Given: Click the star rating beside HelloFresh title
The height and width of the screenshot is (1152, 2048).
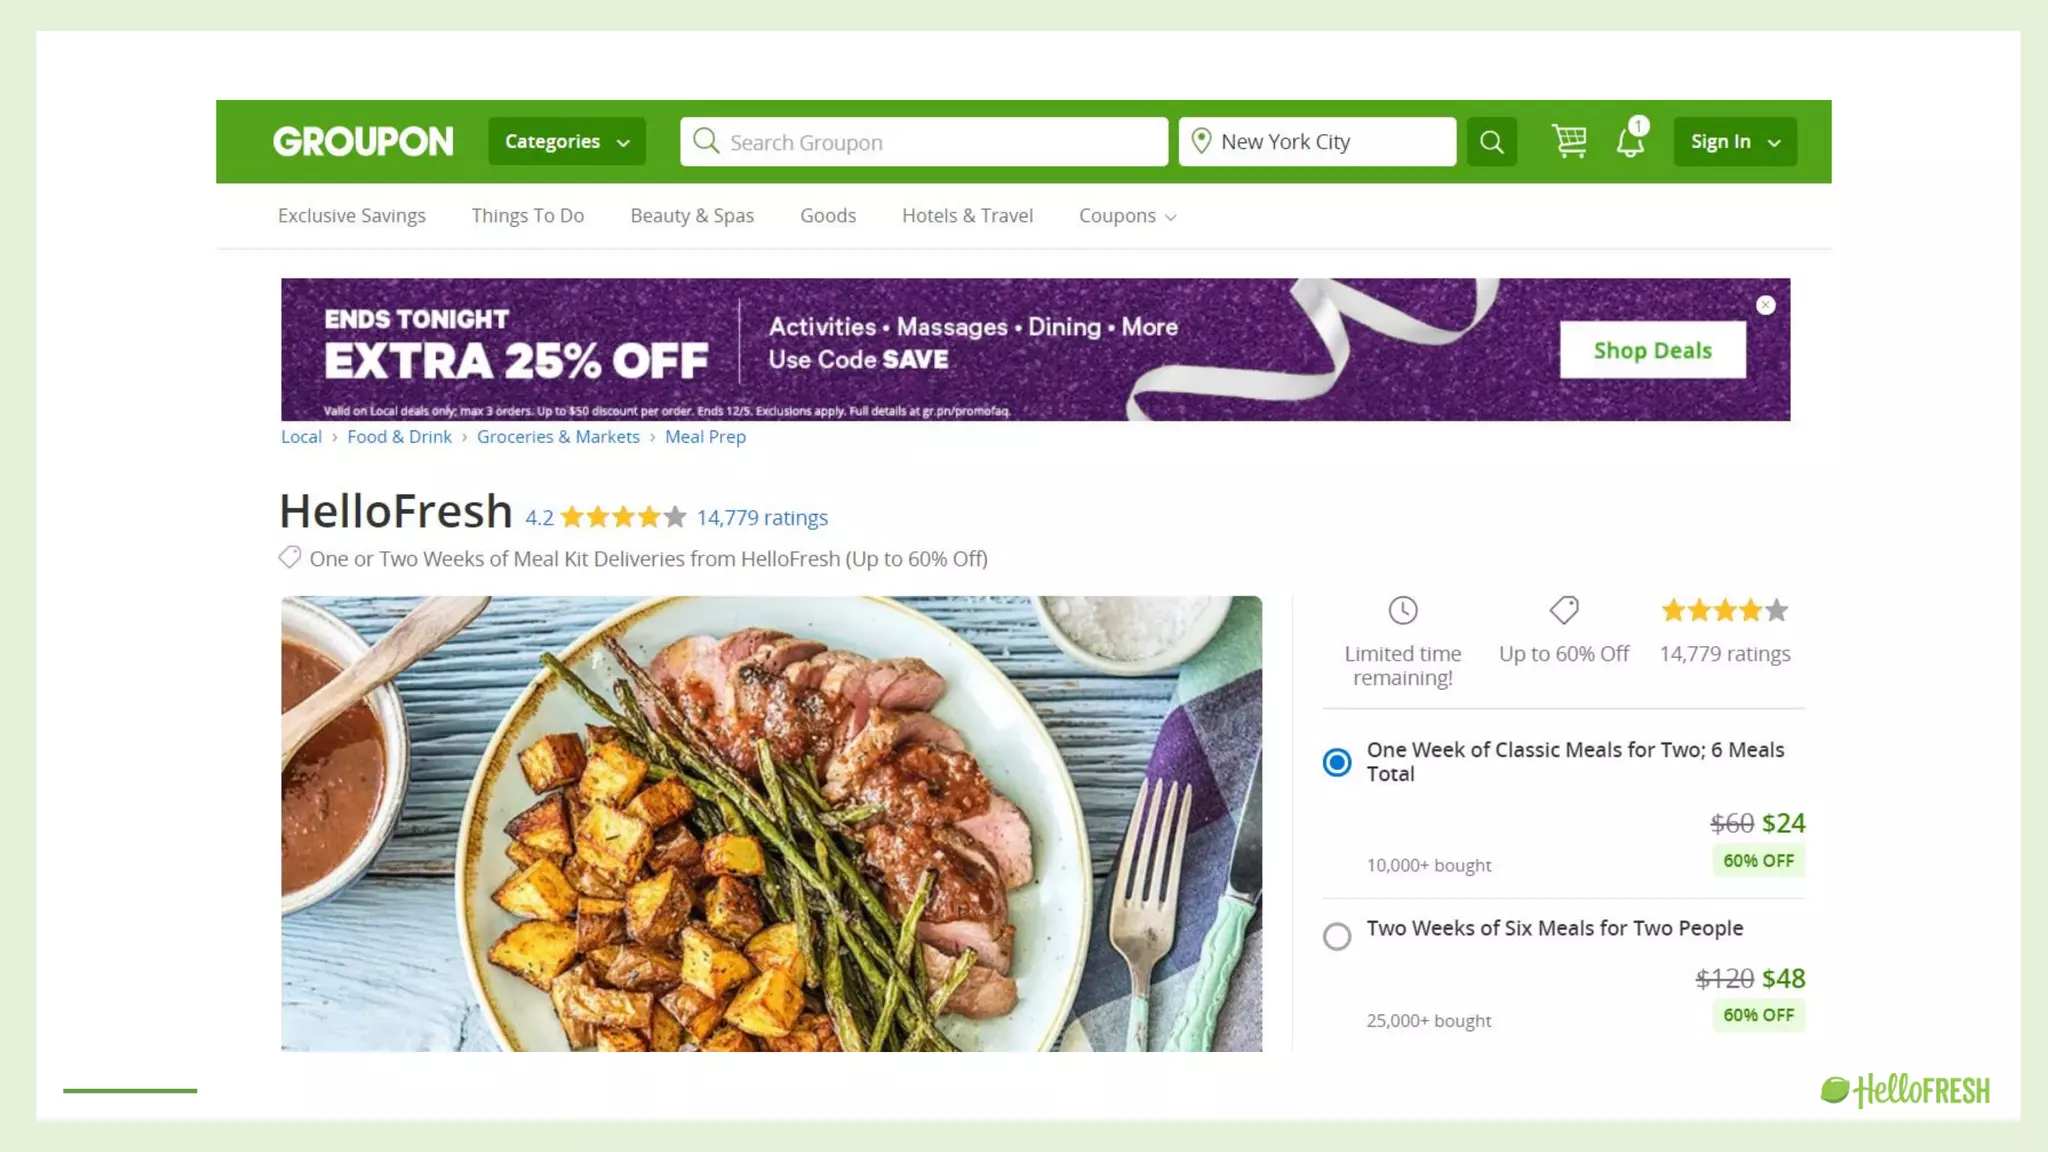Looking at the screenshot, I should click(623, 517).
